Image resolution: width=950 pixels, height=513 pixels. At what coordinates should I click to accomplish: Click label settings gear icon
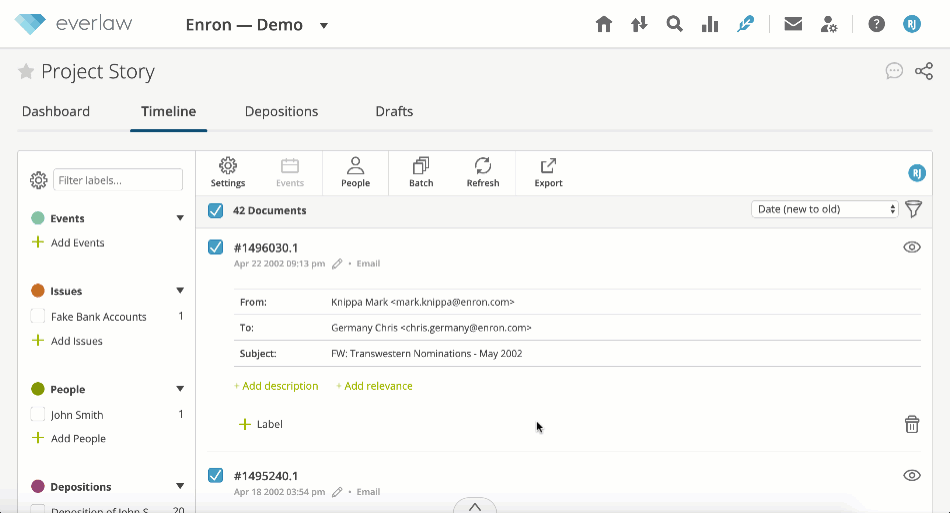(38, 180)
